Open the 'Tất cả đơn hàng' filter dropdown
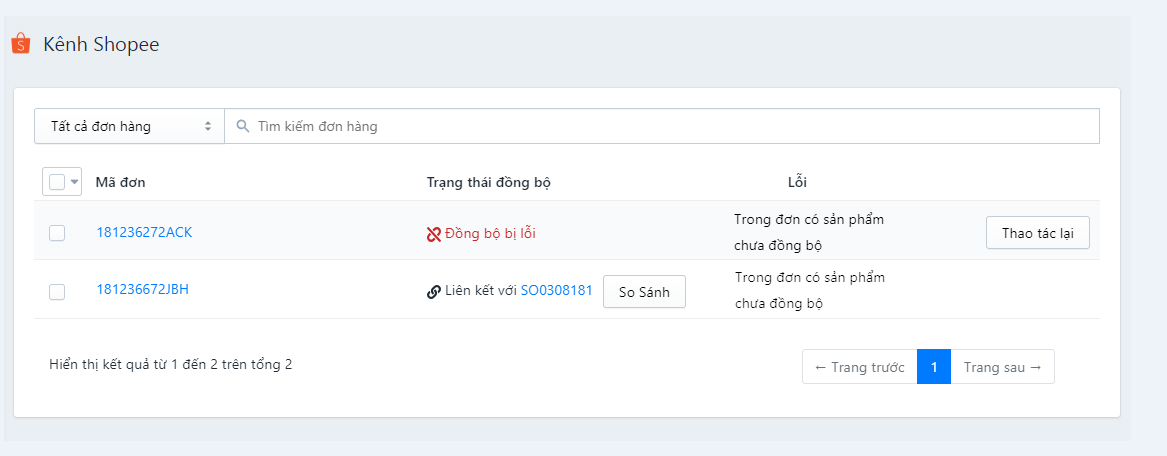Screen dimensions: 1167x456 coord(130,126)
